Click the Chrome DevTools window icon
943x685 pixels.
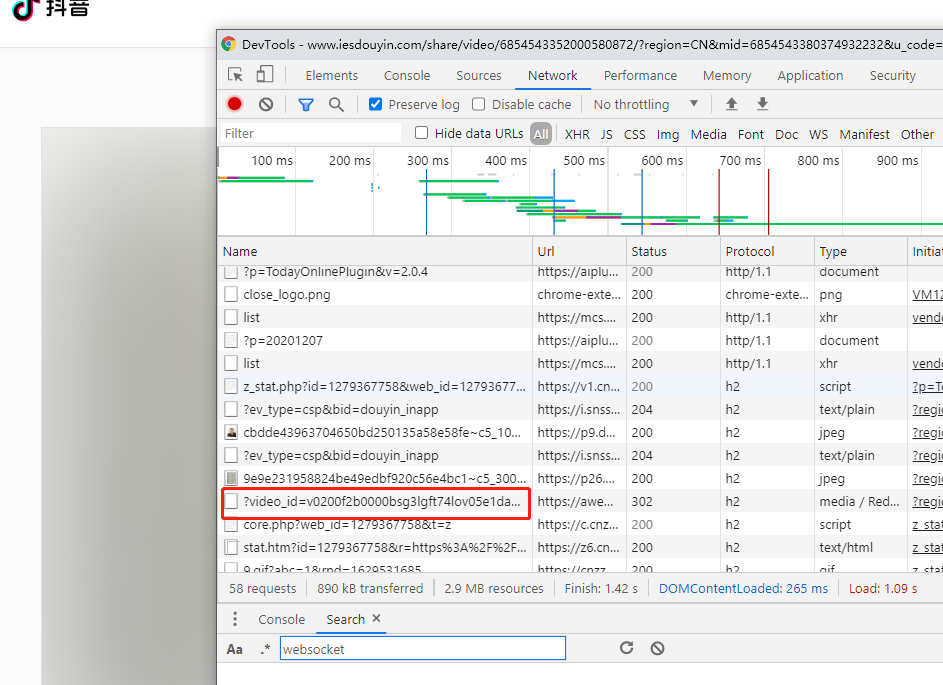(x=229, y=44)
